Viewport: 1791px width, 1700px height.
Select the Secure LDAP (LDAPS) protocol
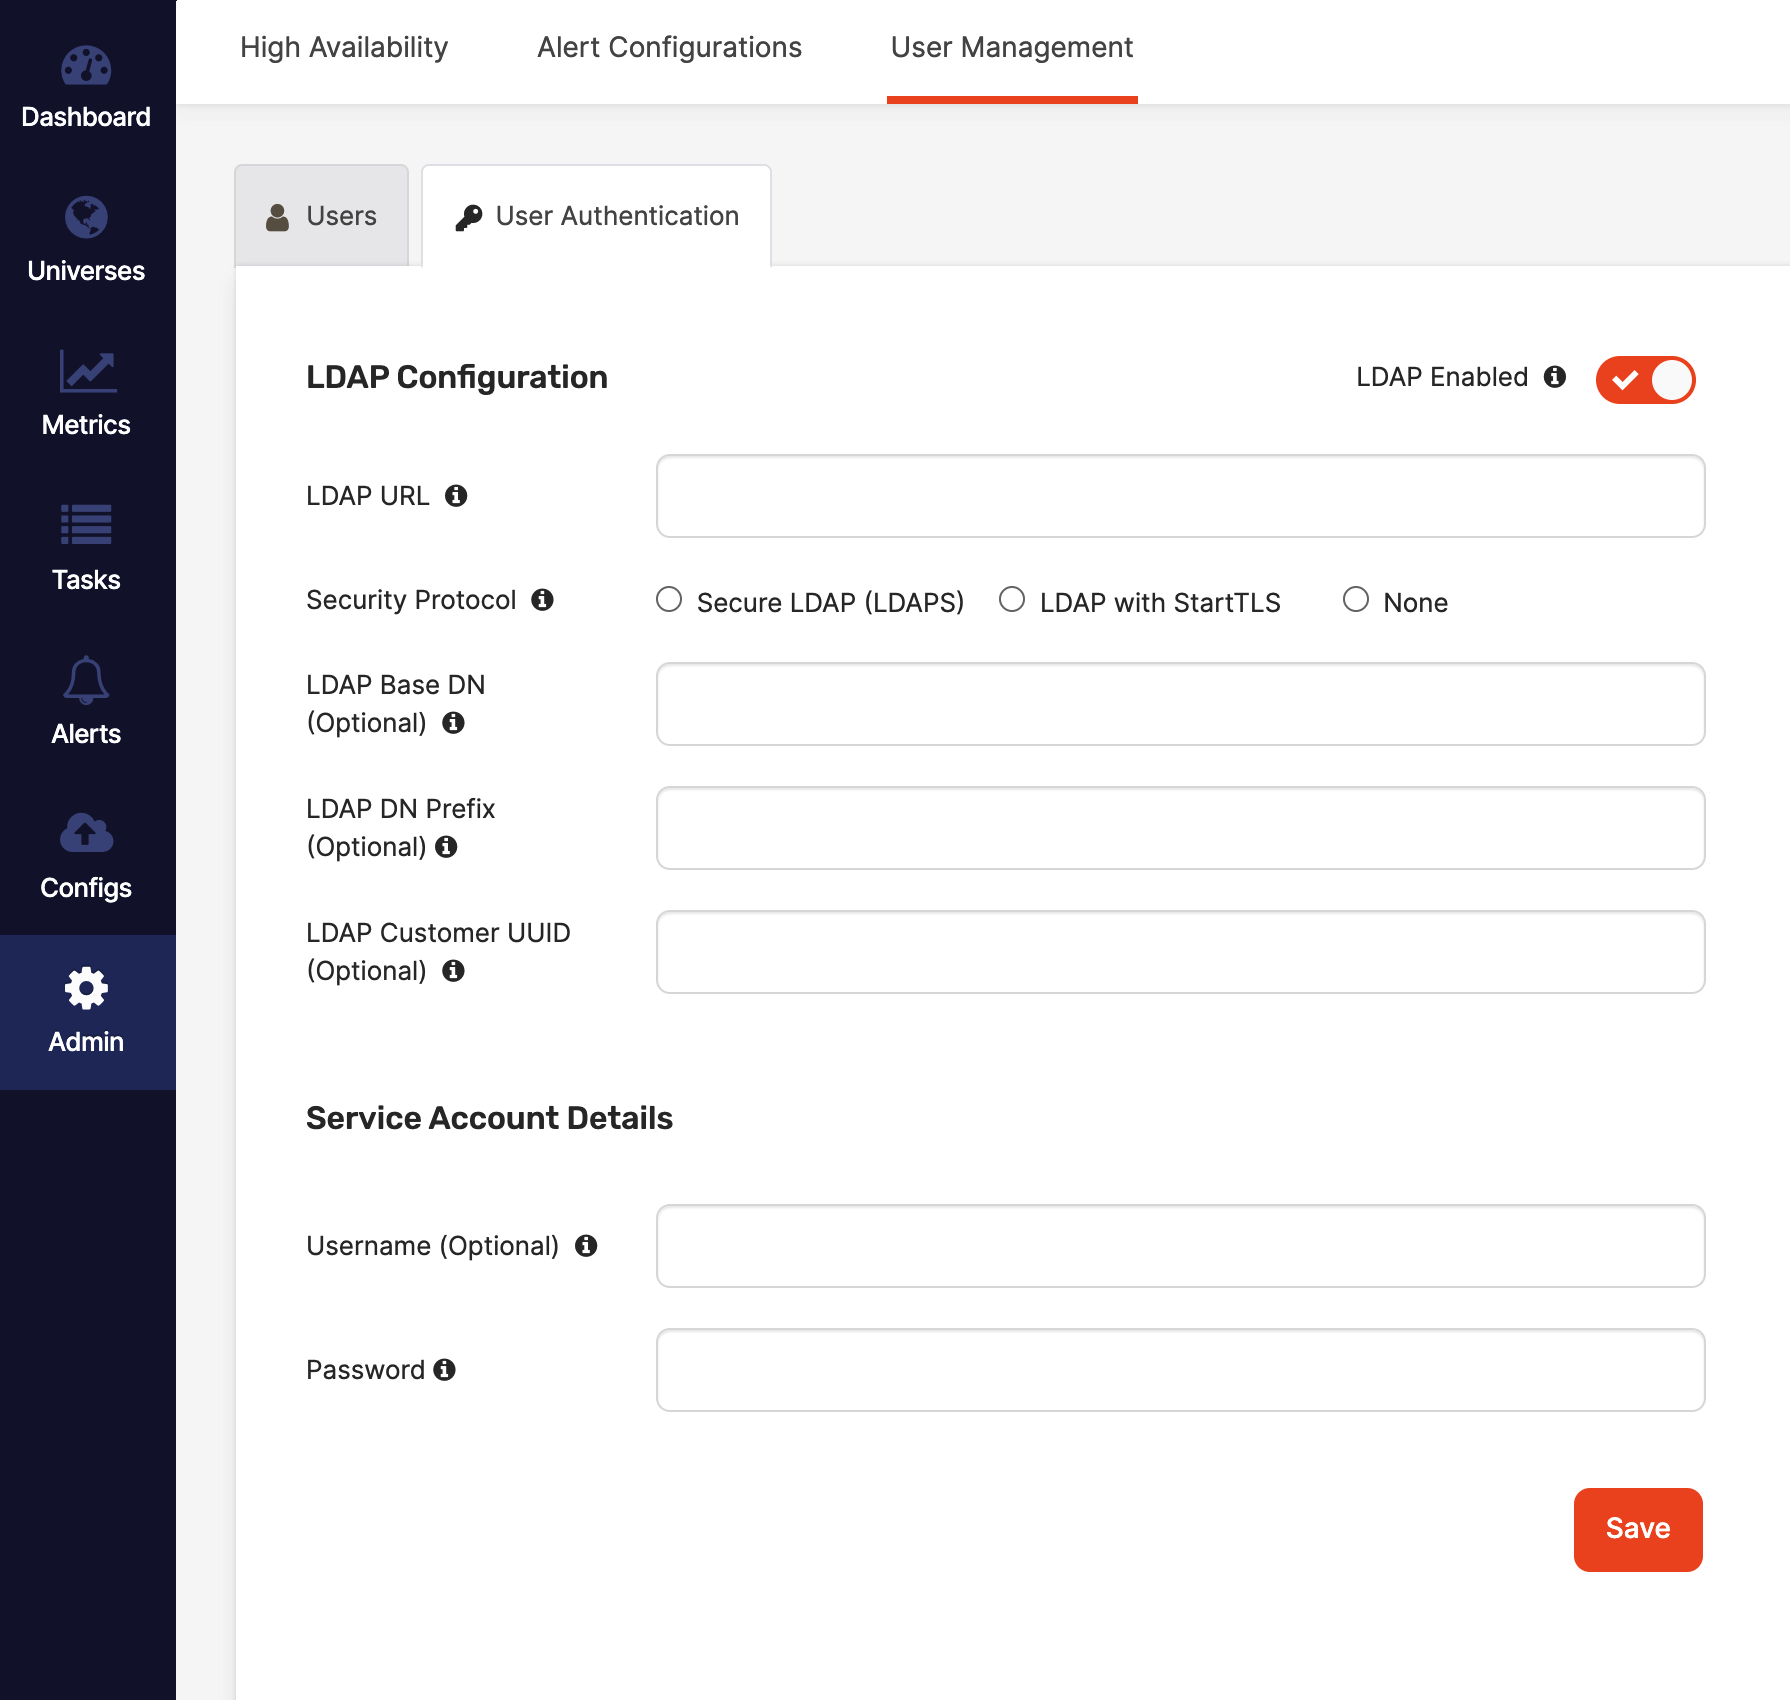pyautogui.click(x=669, y=600)
